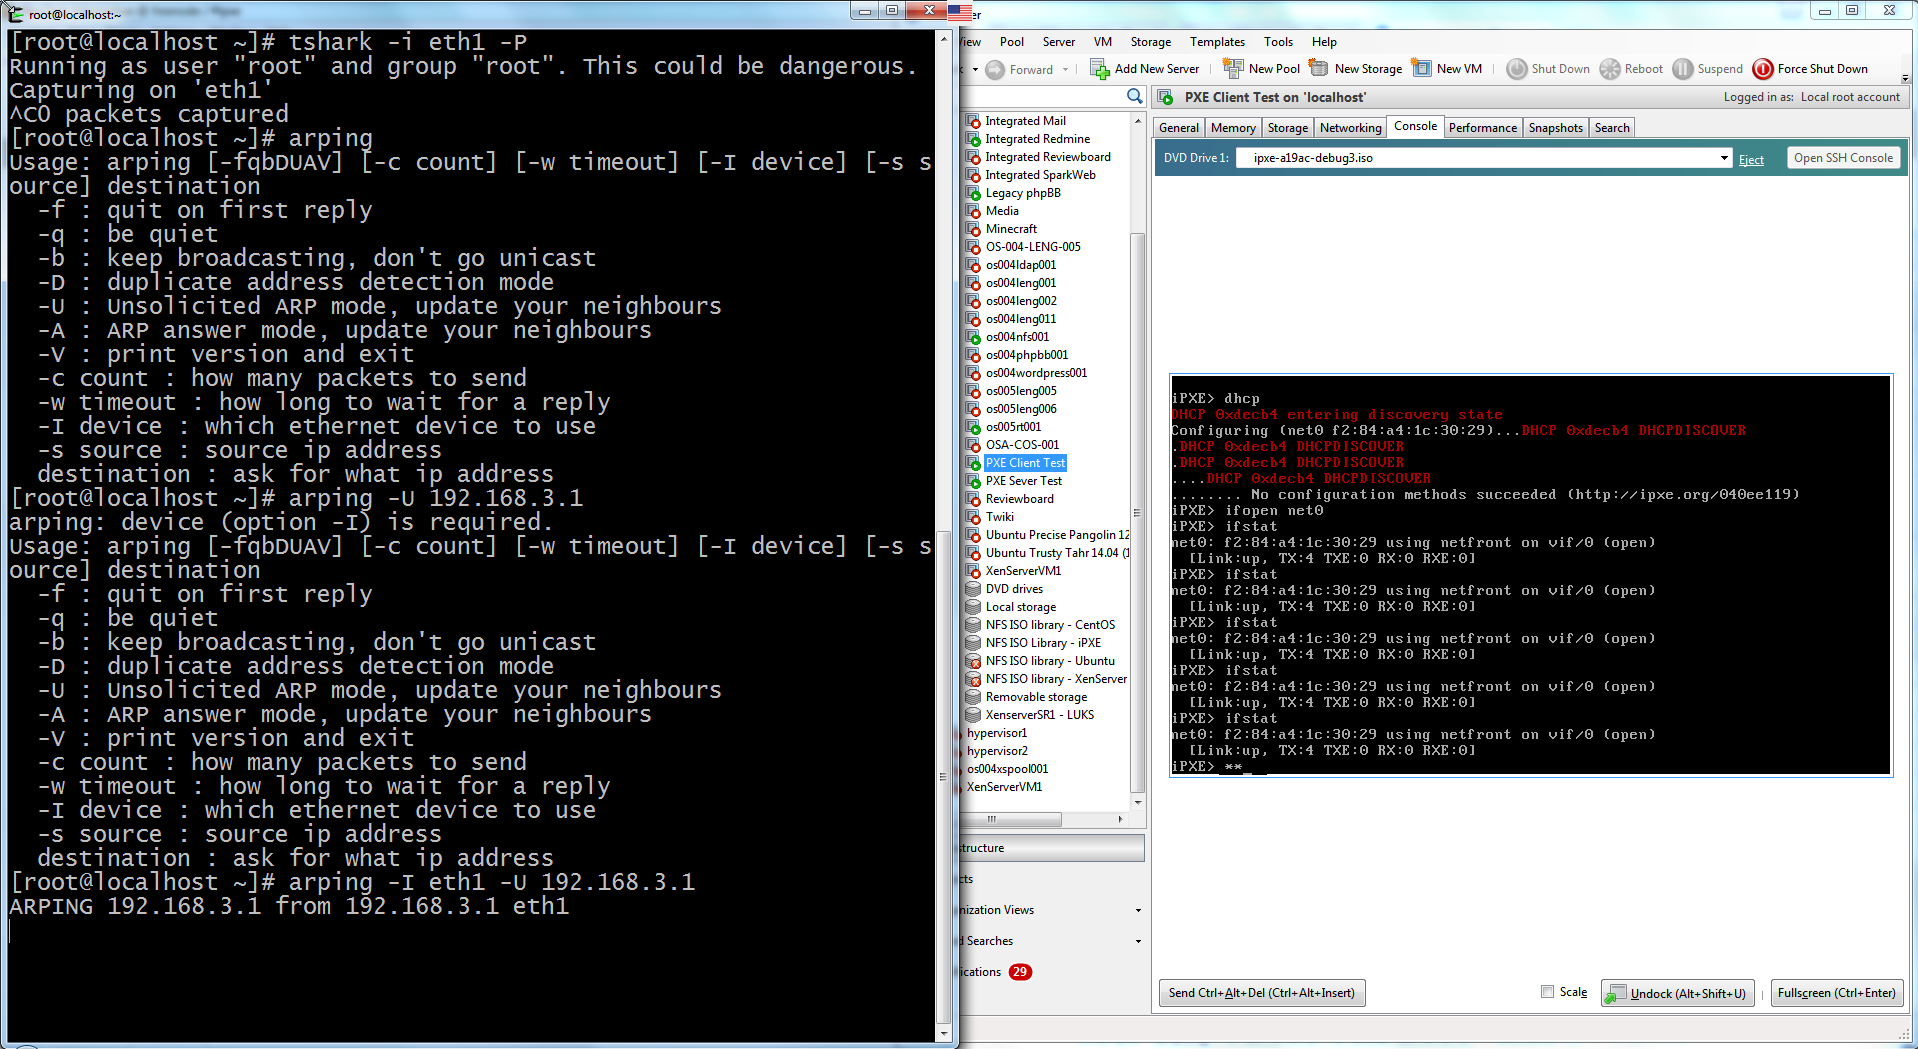1918x1049 pixels.
Task: Select OSA-COS-001 in the tree
Action: [1022, 445]
